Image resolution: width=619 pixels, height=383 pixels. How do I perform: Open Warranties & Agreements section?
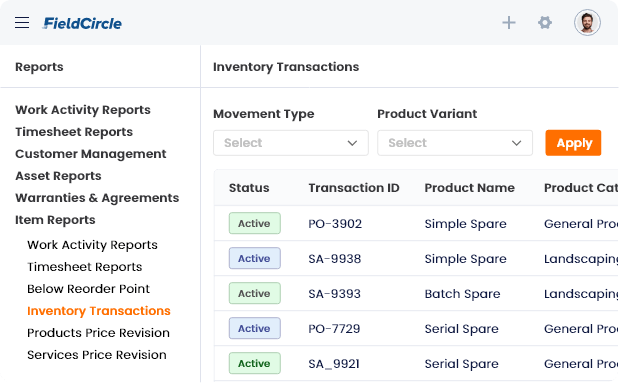[97, 198]
